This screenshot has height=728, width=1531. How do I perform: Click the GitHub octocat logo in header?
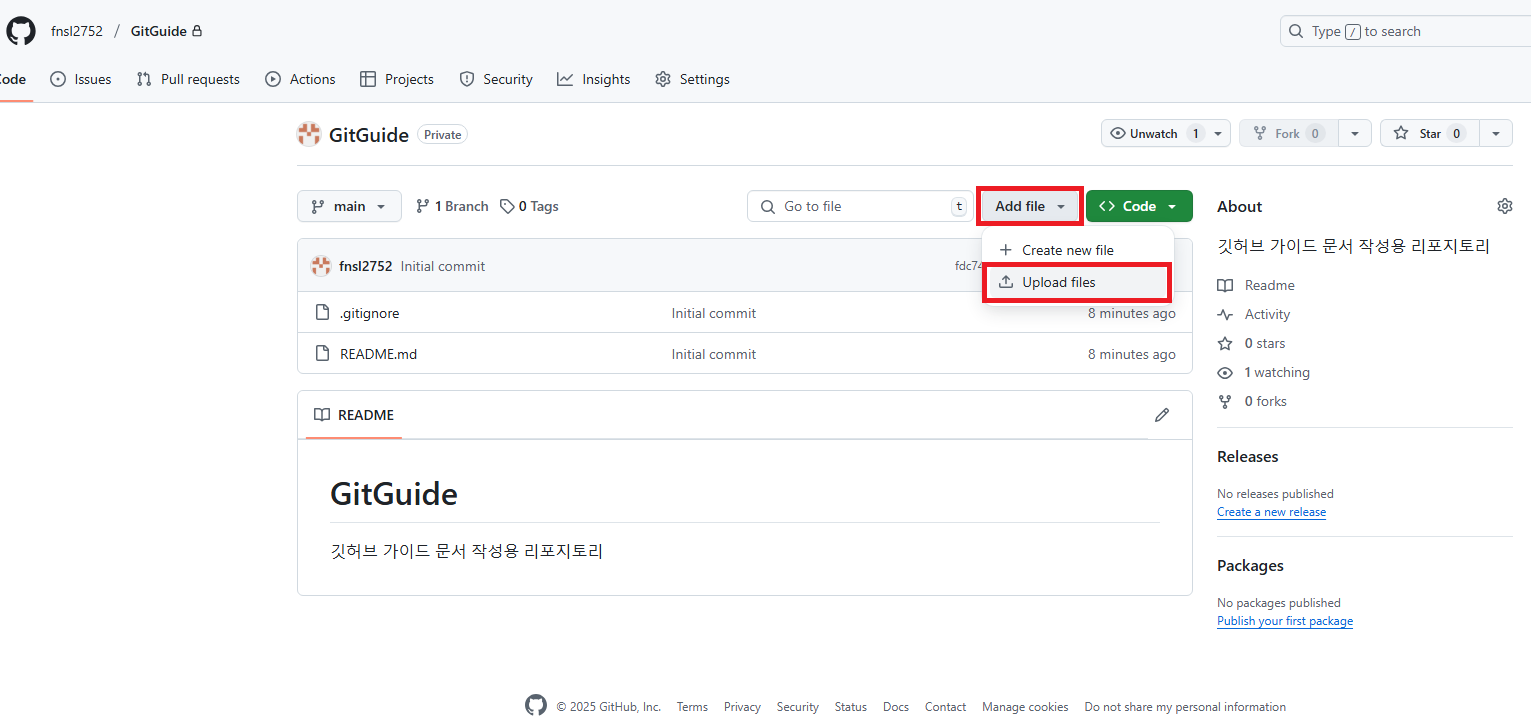20,31
